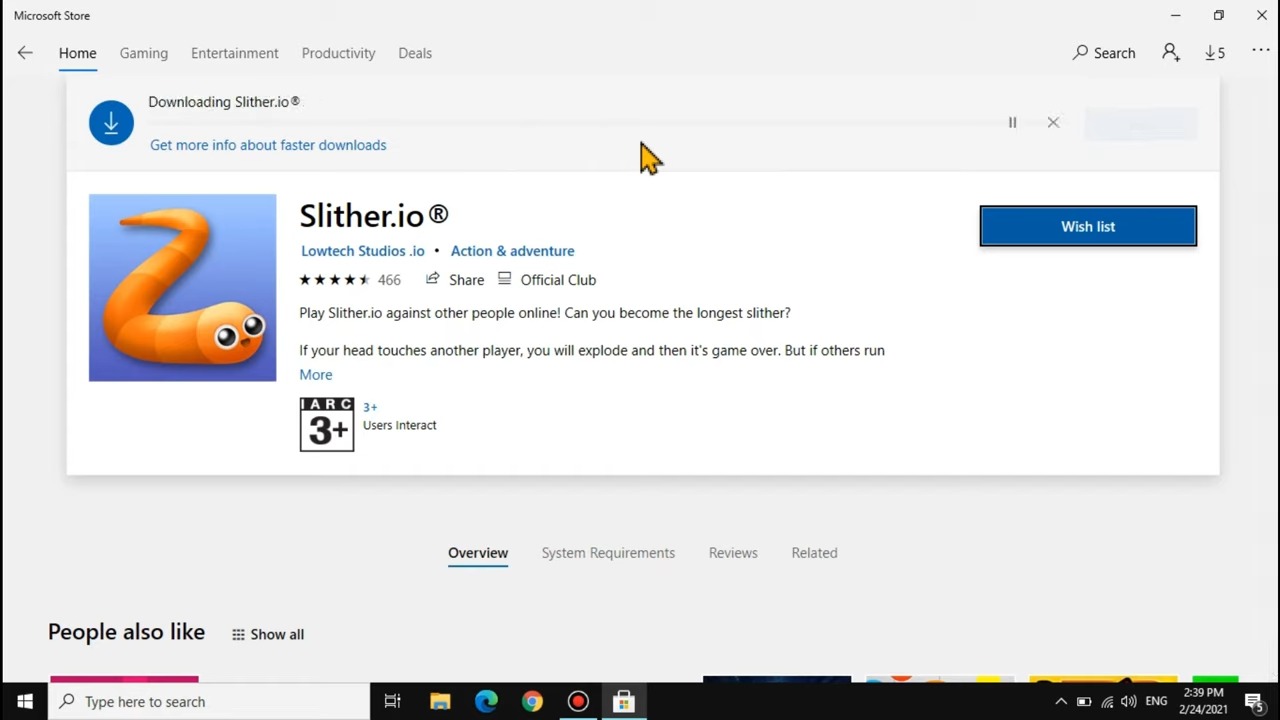This screenshot has width=1280, height=720.
Task: Open the Deals tab
Action: click(415, 53)
